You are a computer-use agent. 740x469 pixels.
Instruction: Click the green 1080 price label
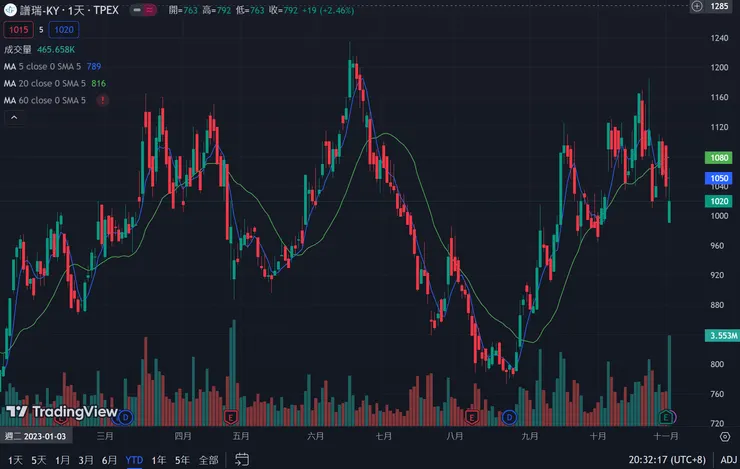pos(718,158)
